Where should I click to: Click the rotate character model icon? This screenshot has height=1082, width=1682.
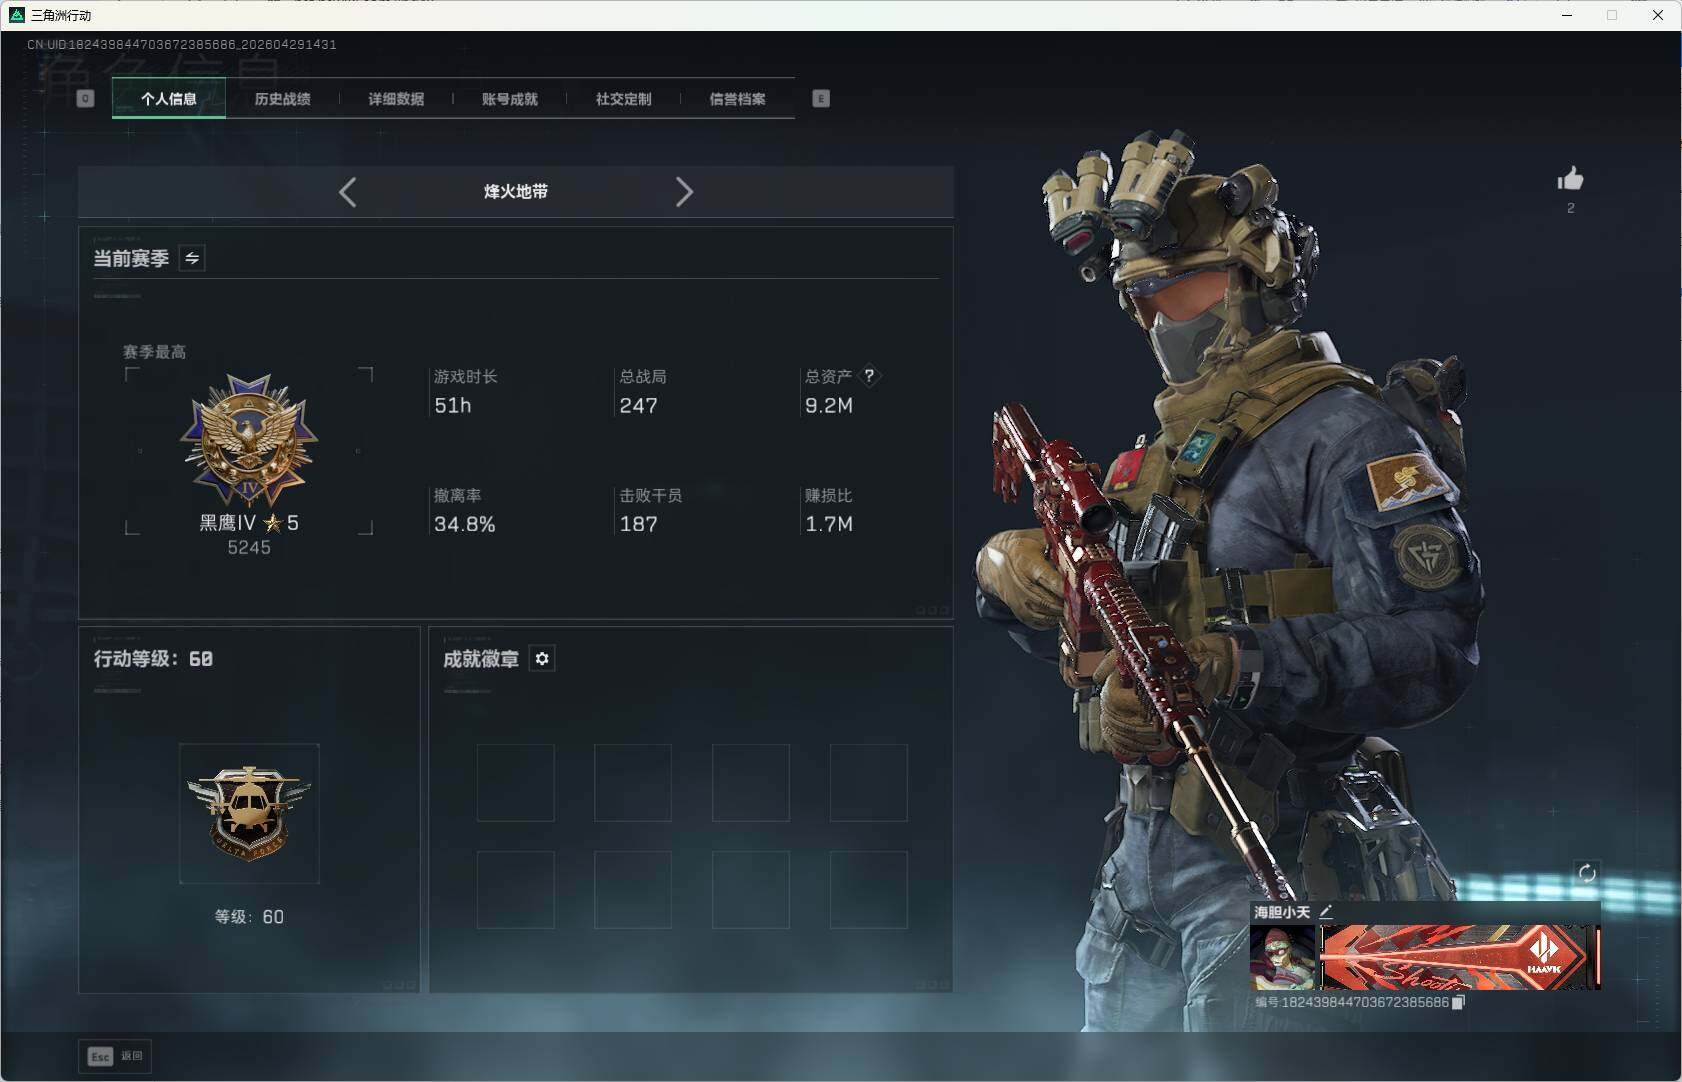[1589, 873]
